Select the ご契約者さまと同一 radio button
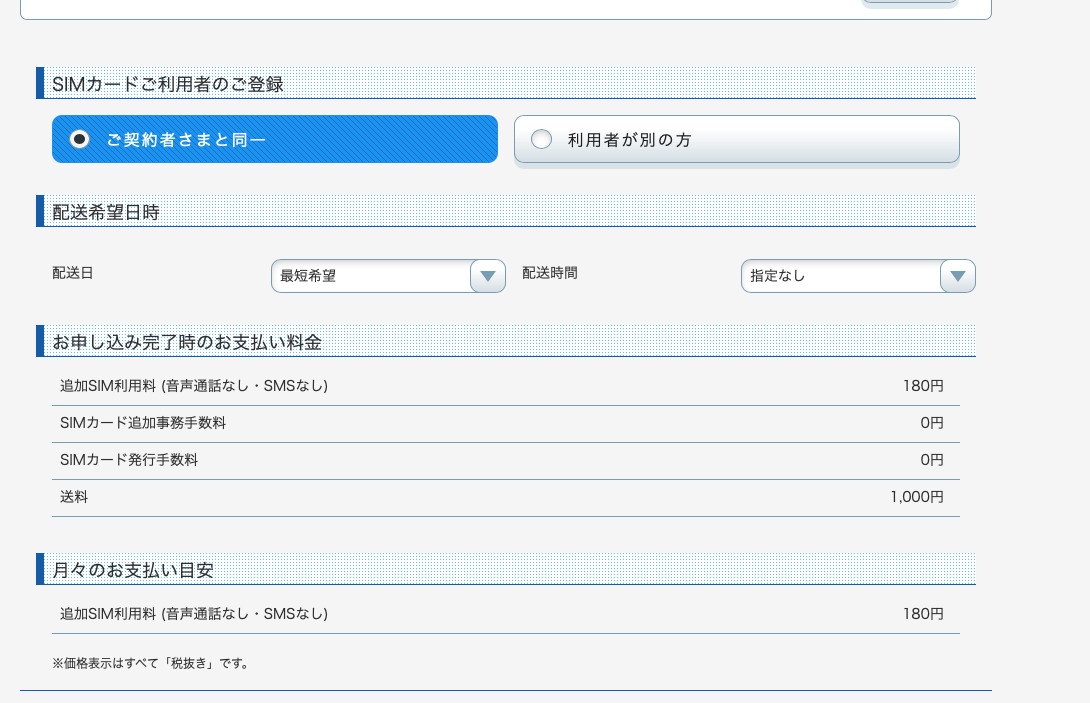Image resolution: width=1090 pixels, height=703 pixels. pos(80,139)
